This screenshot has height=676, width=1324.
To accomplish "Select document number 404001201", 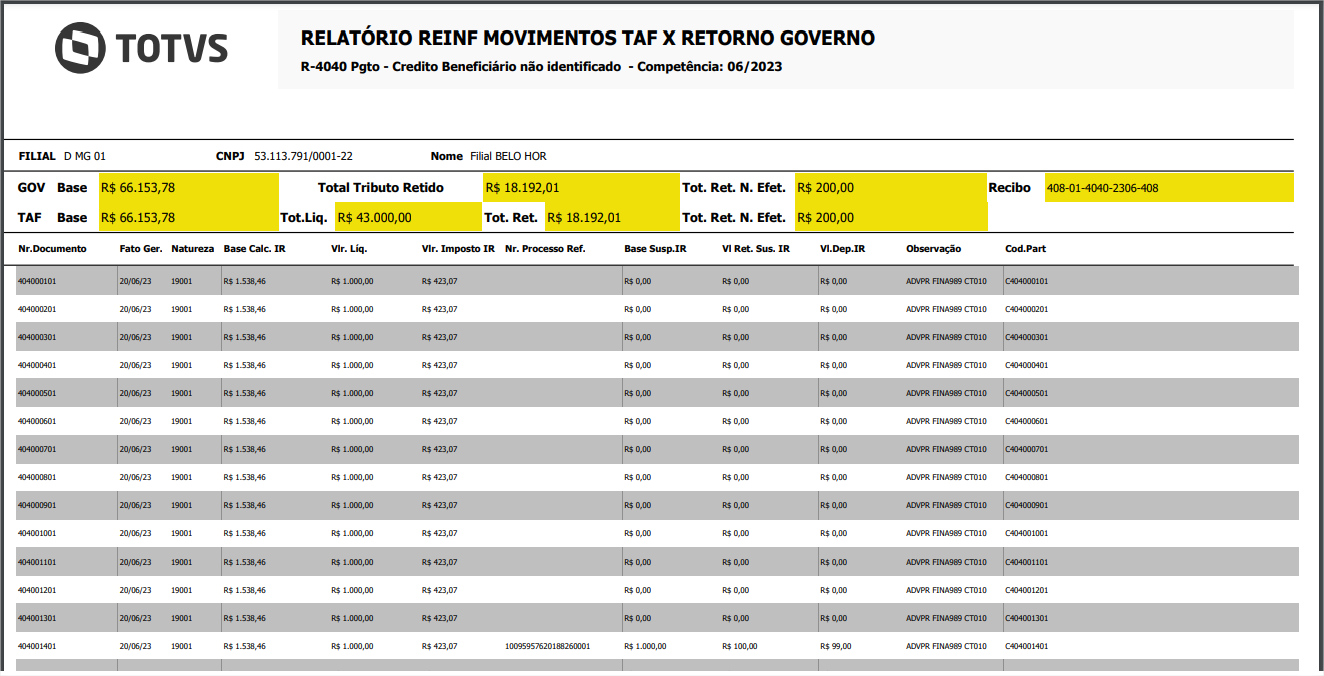I will [37, 591].
